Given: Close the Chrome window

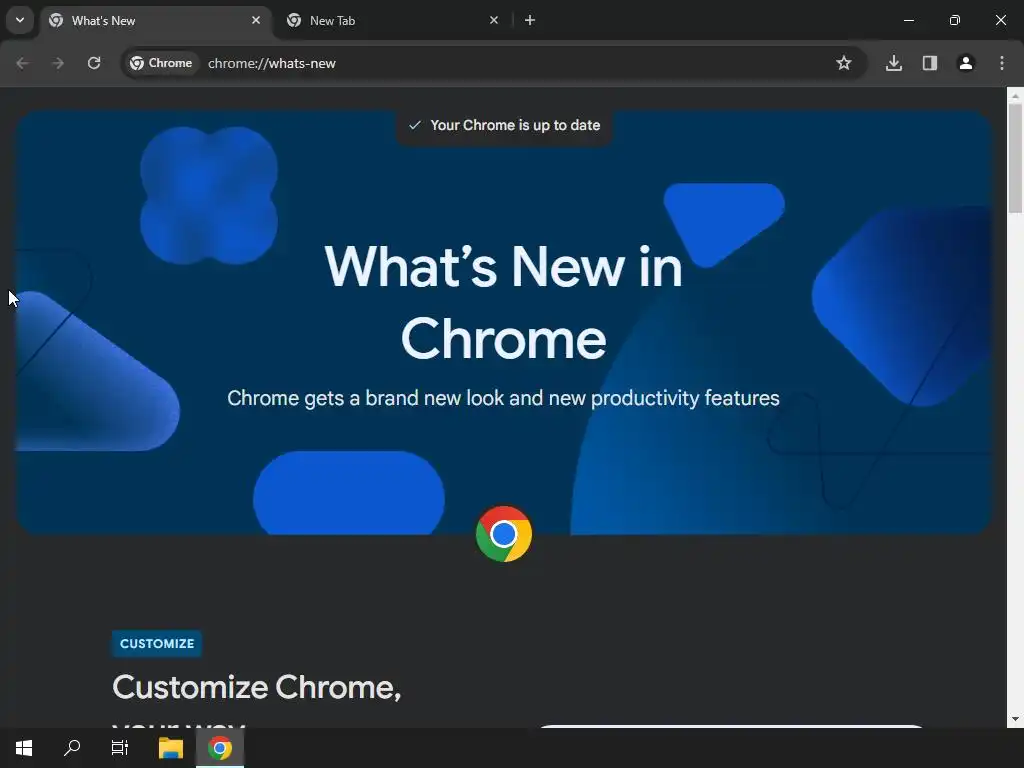Looking at the screenshot, I should click(x=1000, y=20).
